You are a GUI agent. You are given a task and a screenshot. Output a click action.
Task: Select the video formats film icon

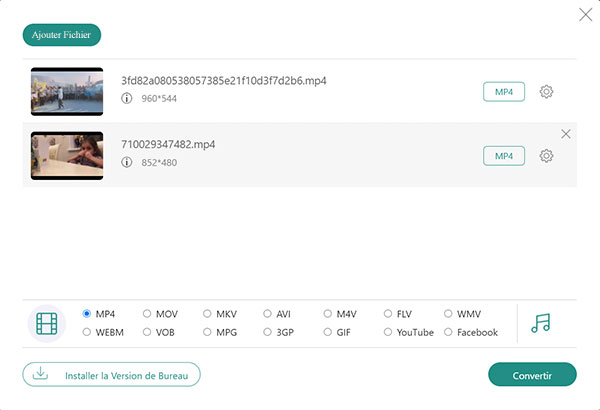click(x=47, y=323)
